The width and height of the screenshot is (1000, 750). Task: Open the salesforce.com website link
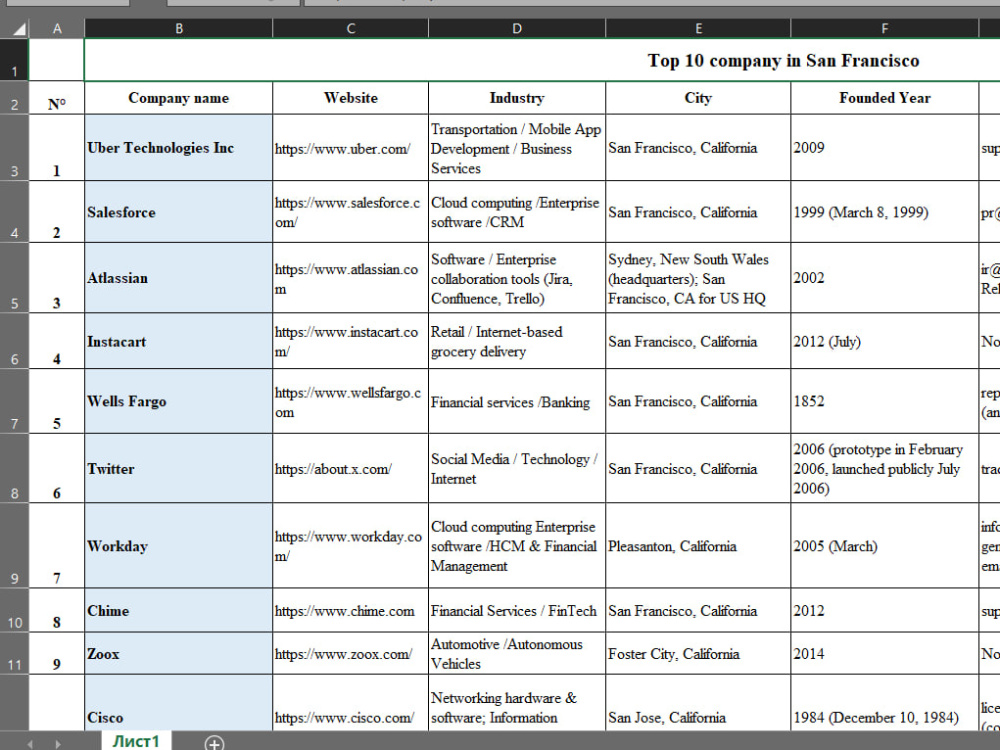point(348,212)
